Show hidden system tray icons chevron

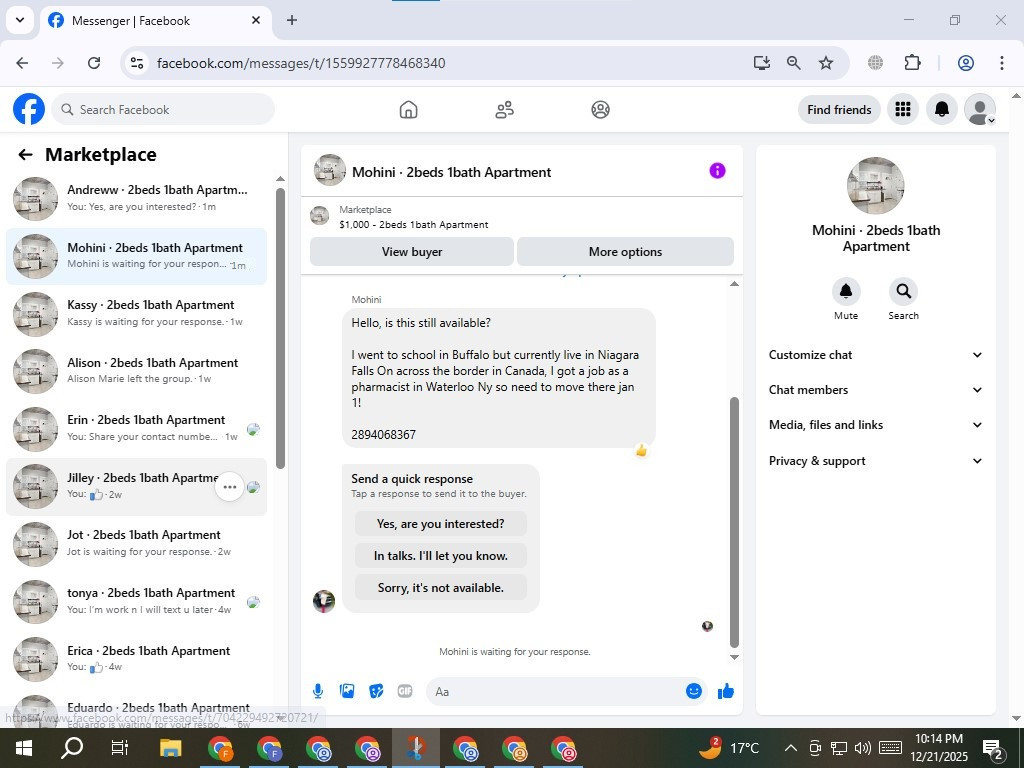coord(790,748)
